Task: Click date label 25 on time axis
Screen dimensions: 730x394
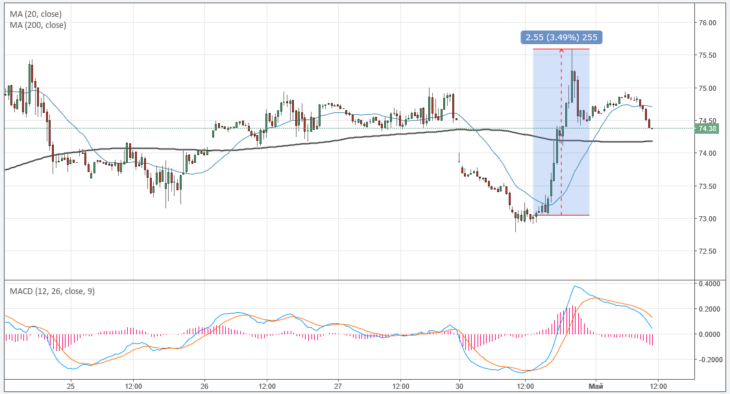Action: 71,386
